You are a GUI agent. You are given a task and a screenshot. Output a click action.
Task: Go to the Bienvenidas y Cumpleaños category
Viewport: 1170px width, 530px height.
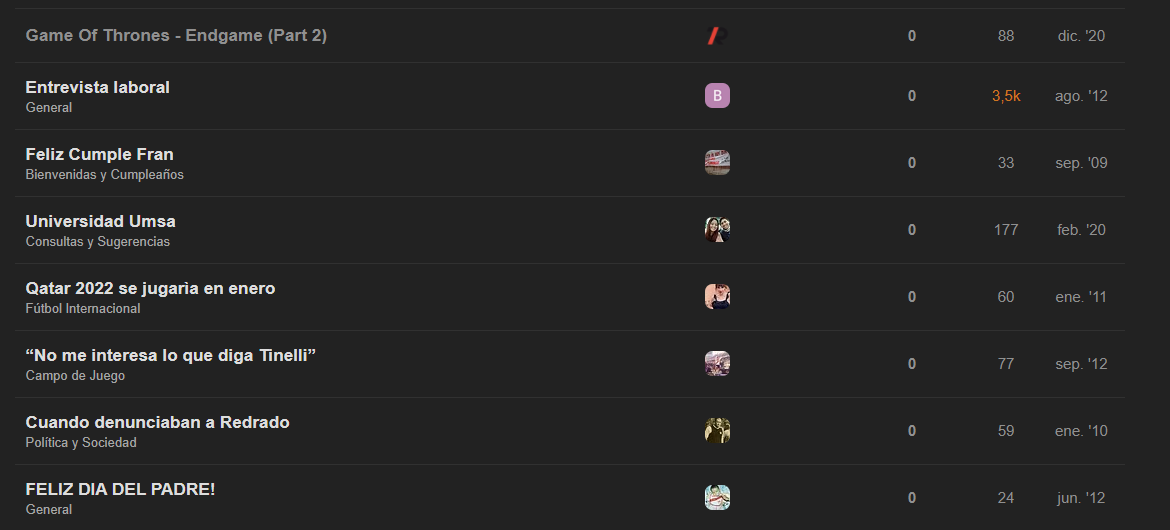(x=104, y=175)
